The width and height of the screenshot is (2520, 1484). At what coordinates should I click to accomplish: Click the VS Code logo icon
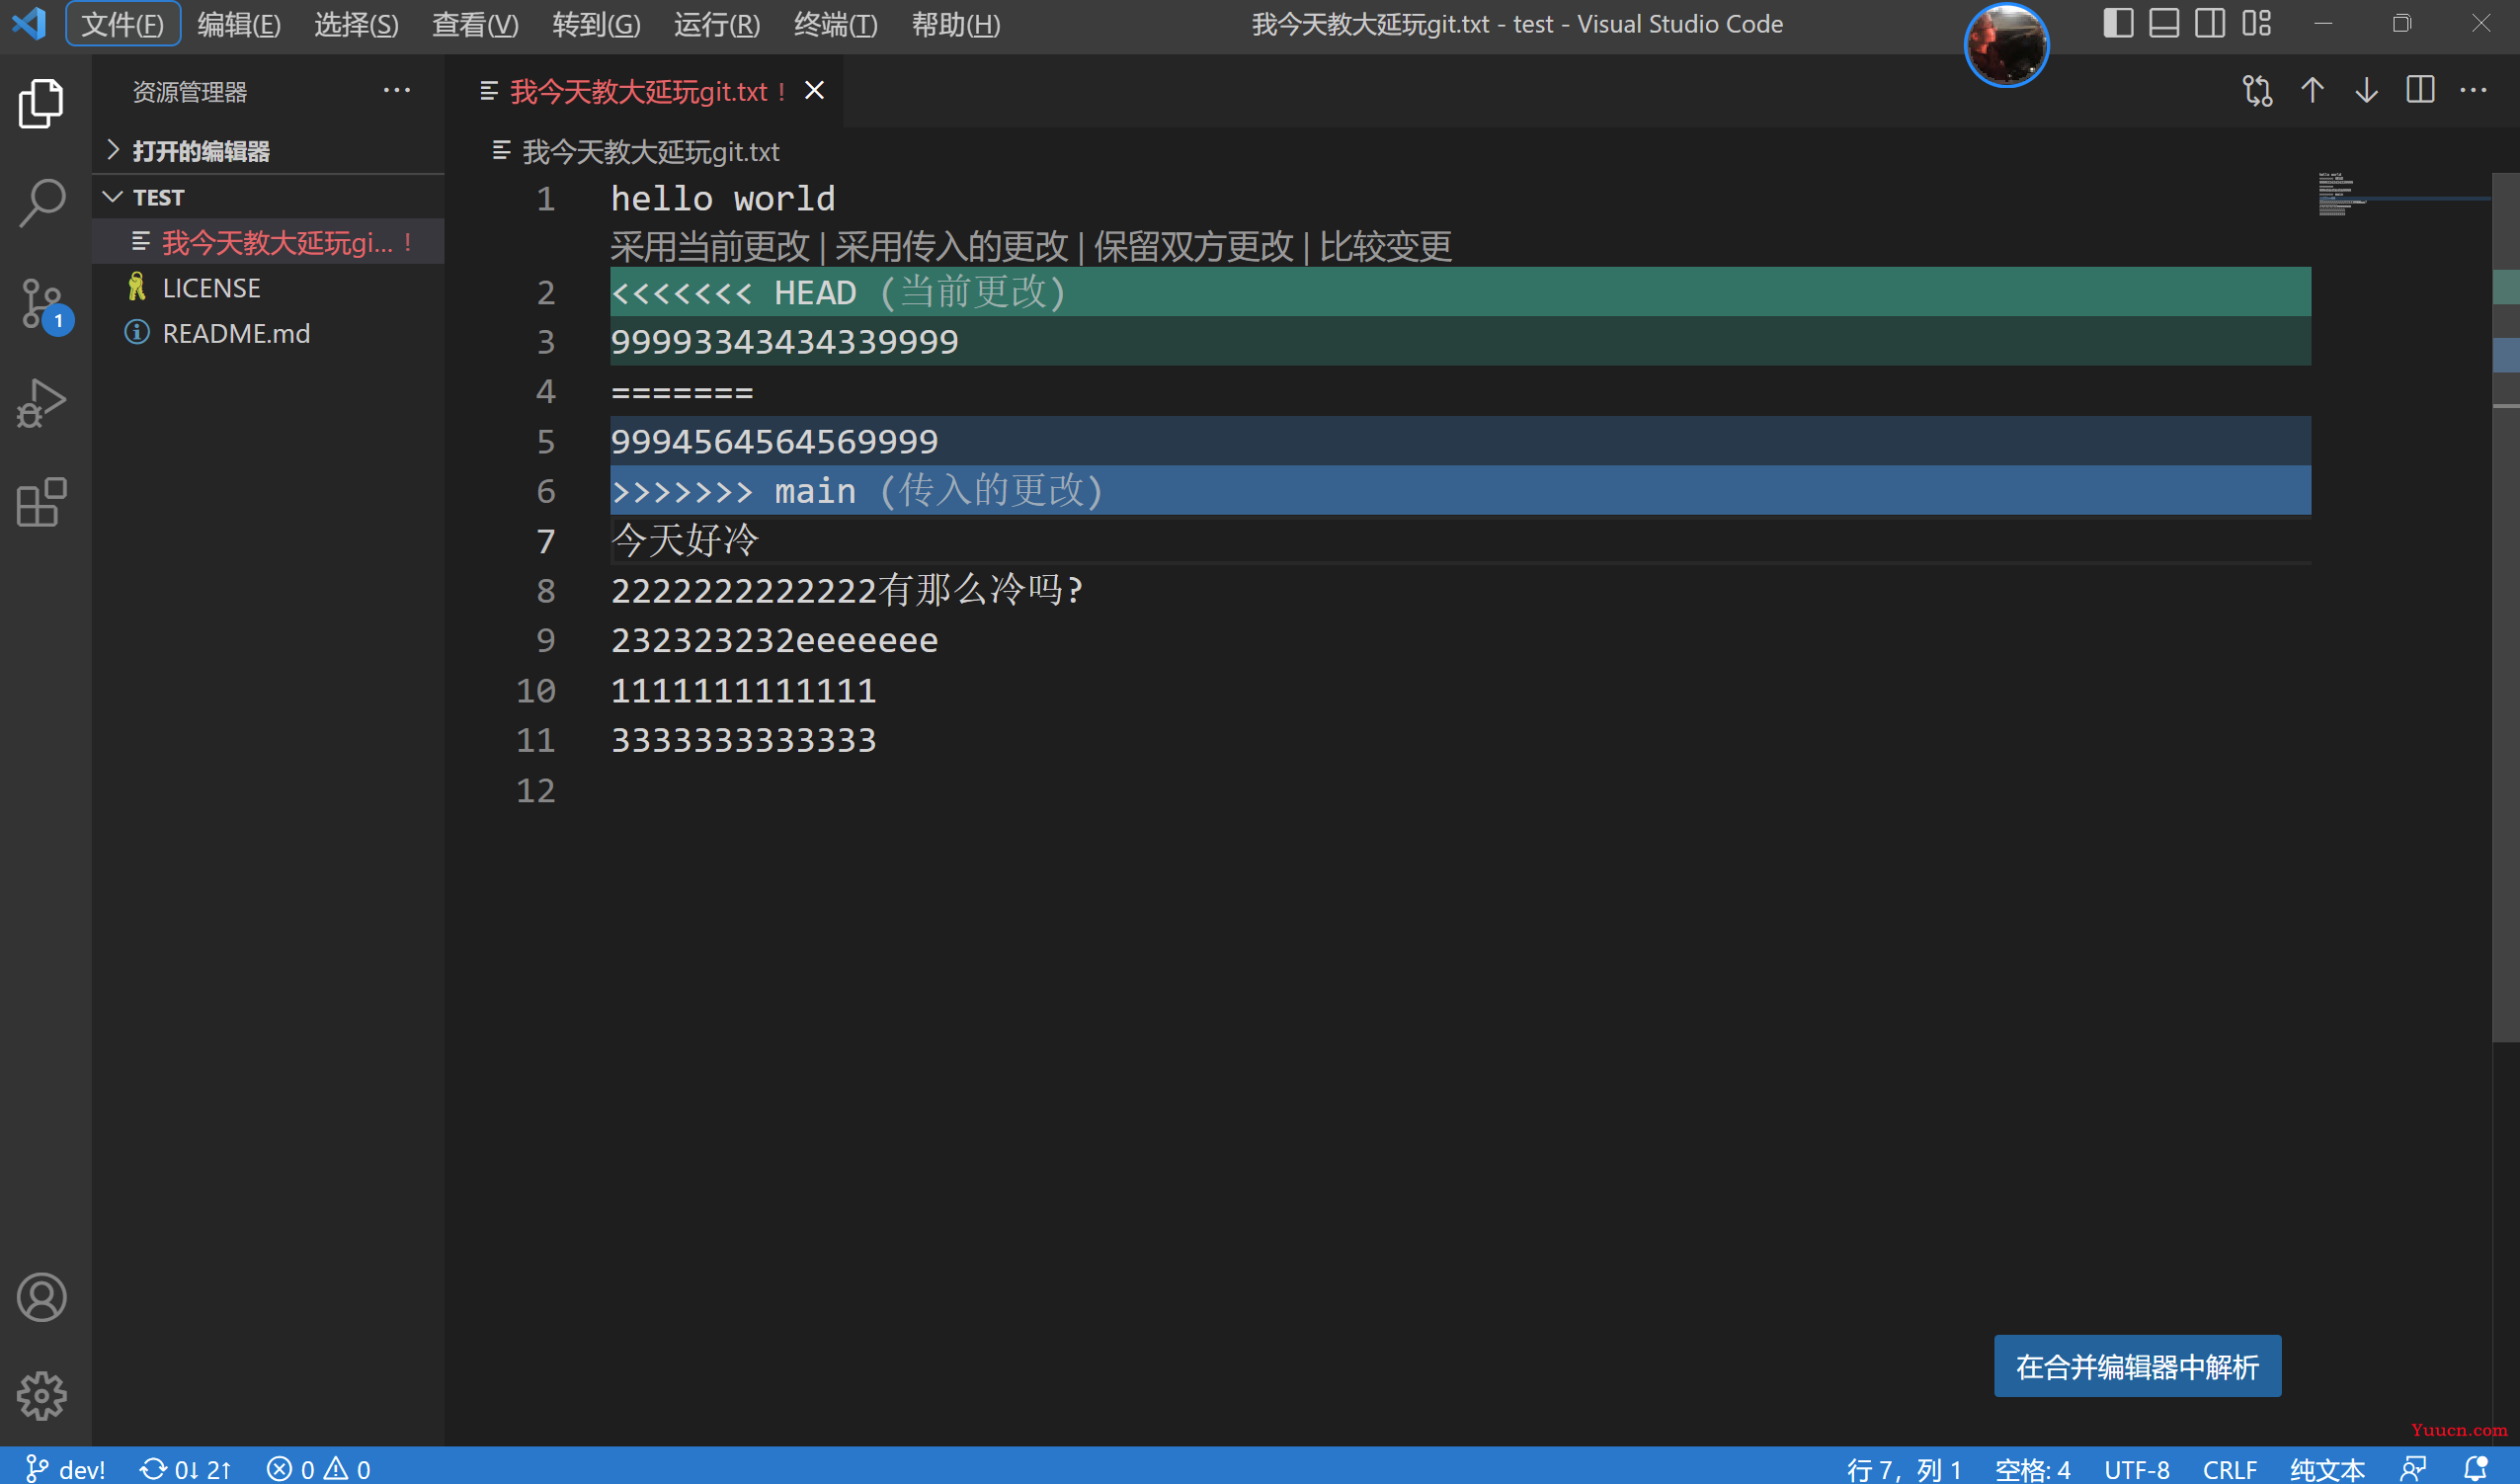29,23
